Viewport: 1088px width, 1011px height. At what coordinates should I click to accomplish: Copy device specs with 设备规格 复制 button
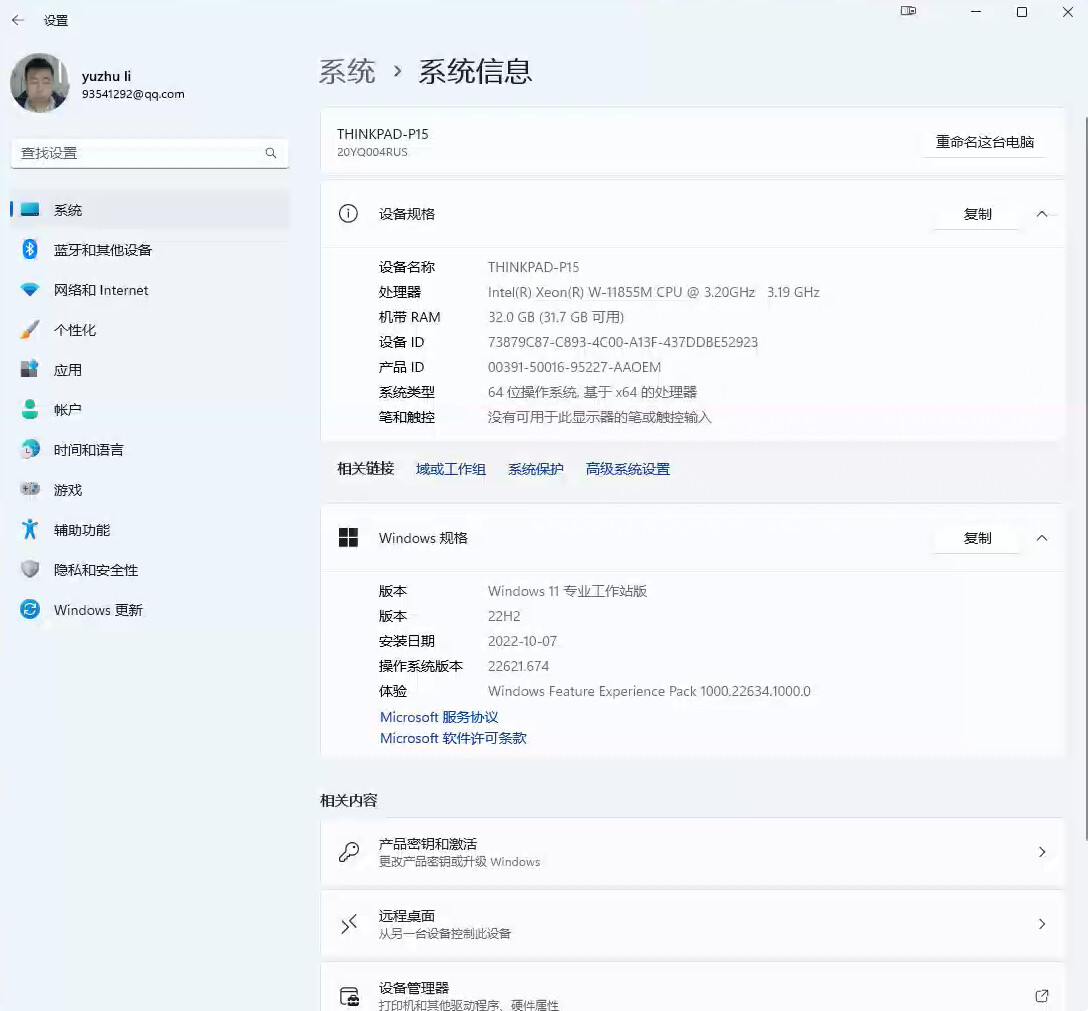977,214
